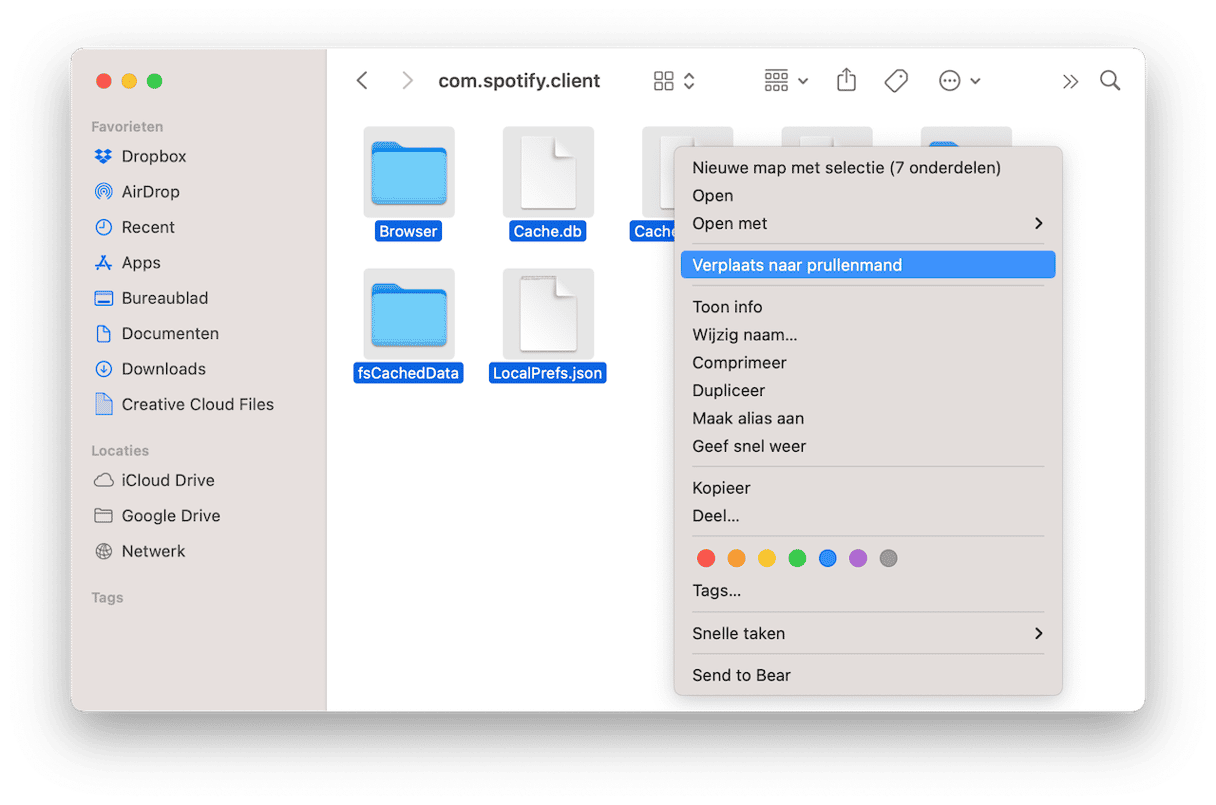The height and width of the screenshot is (805, 1216).
Task: Expand the 'Open met' submenu
Action: tap(866, 224)
